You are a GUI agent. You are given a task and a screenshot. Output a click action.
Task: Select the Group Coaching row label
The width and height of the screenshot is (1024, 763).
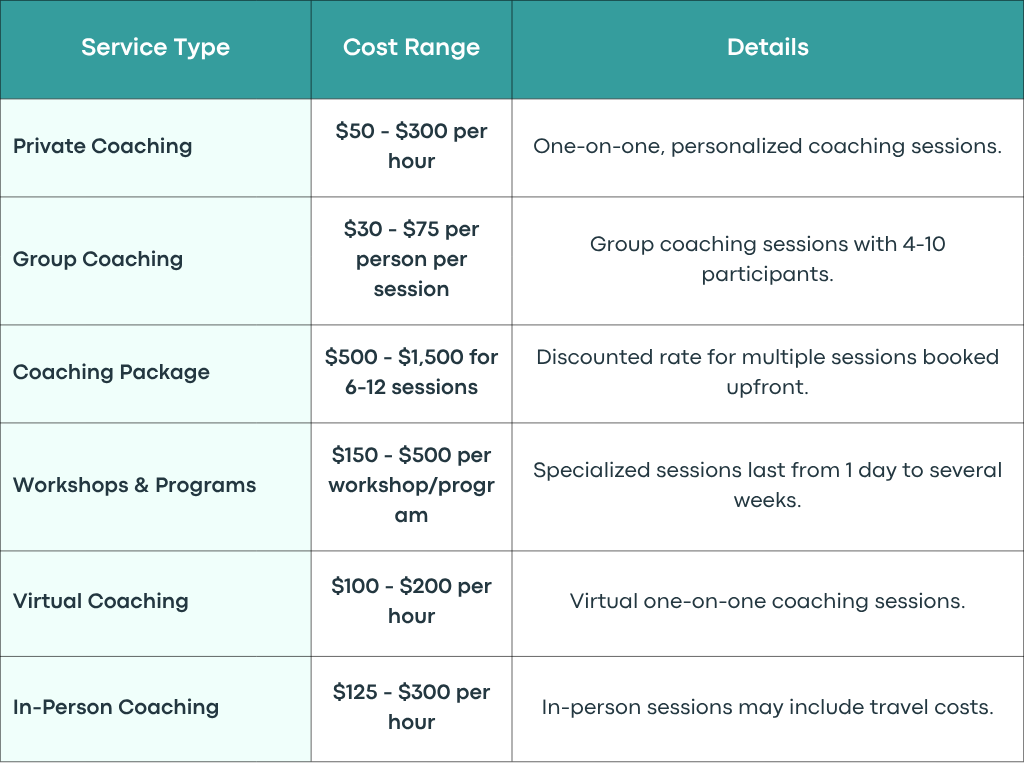coord(98,259)
